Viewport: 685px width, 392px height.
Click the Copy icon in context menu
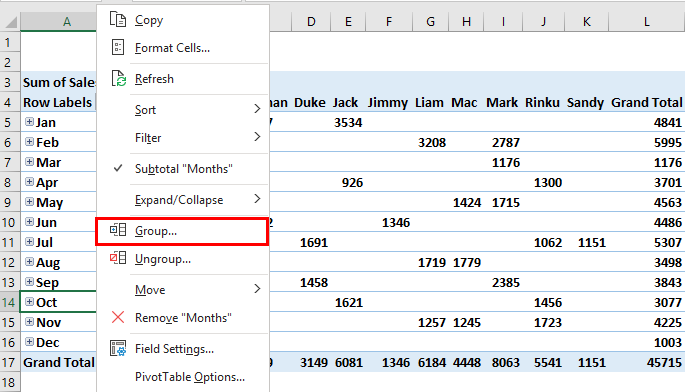coord(118,20)
